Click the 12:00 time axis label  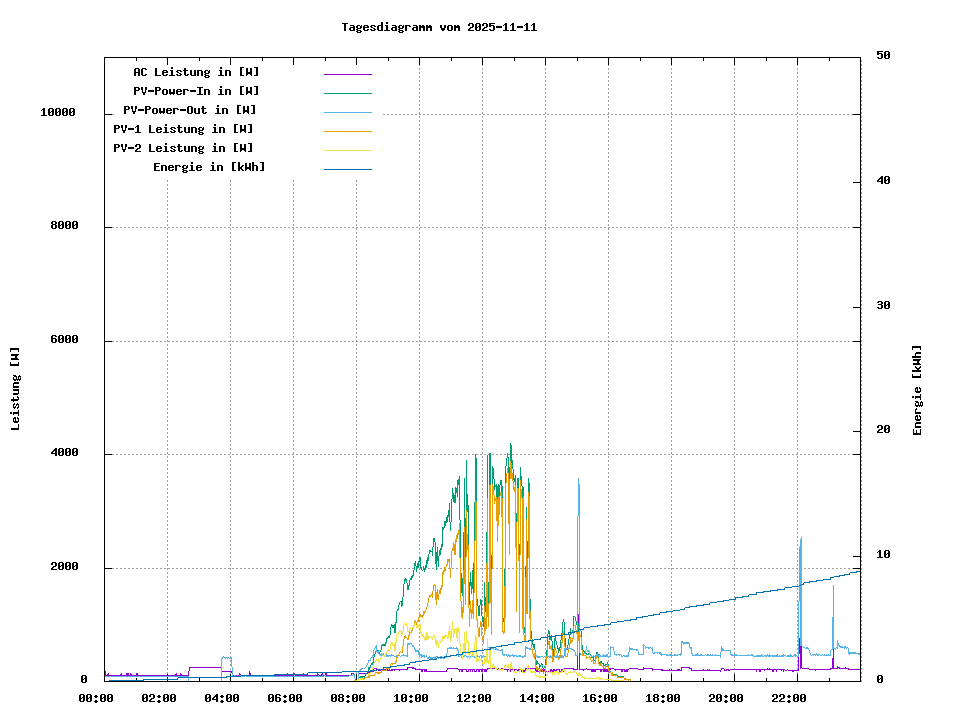473,698
